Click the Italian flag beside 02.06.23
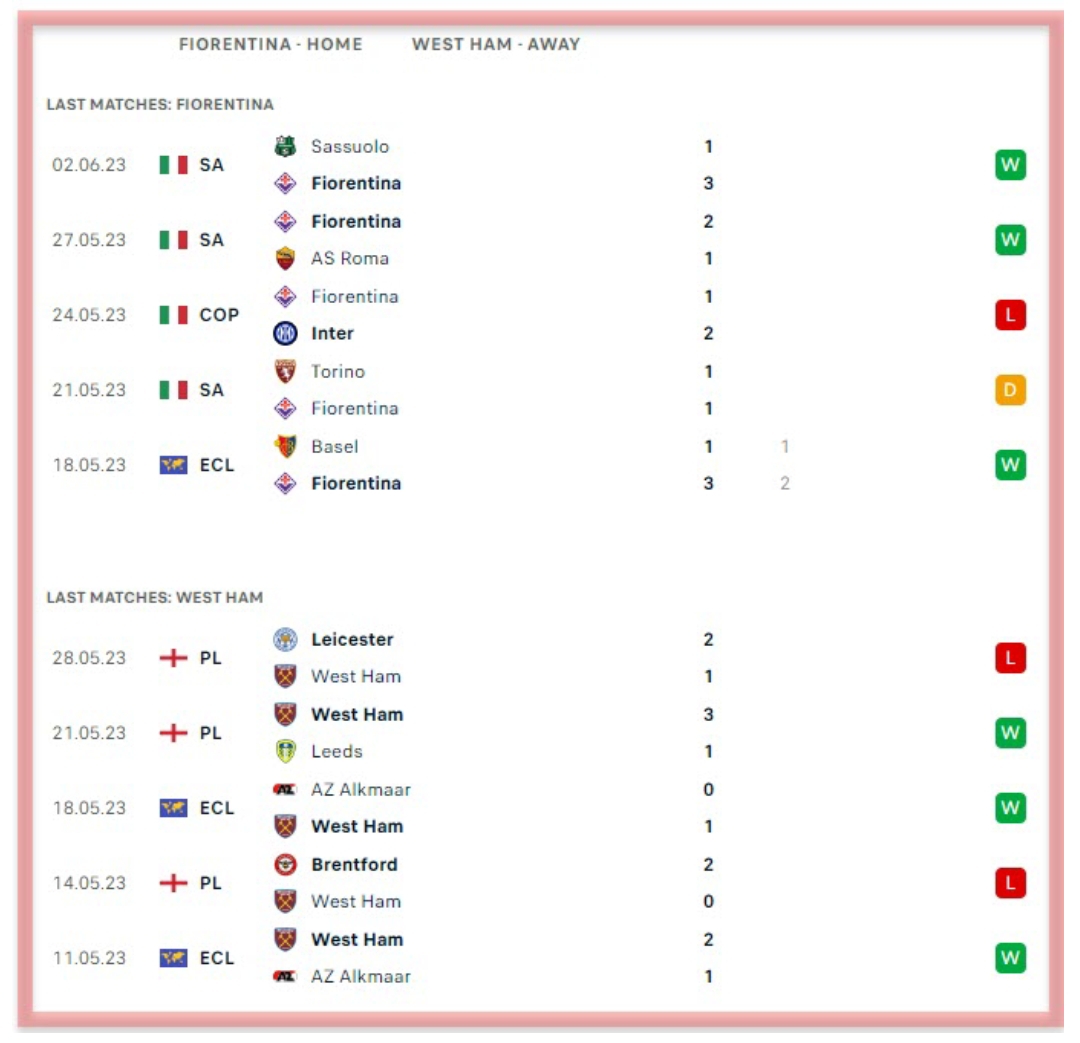Image resolution: width=1080 pixels, height=1043 pixels. click(x=173, y=165)
